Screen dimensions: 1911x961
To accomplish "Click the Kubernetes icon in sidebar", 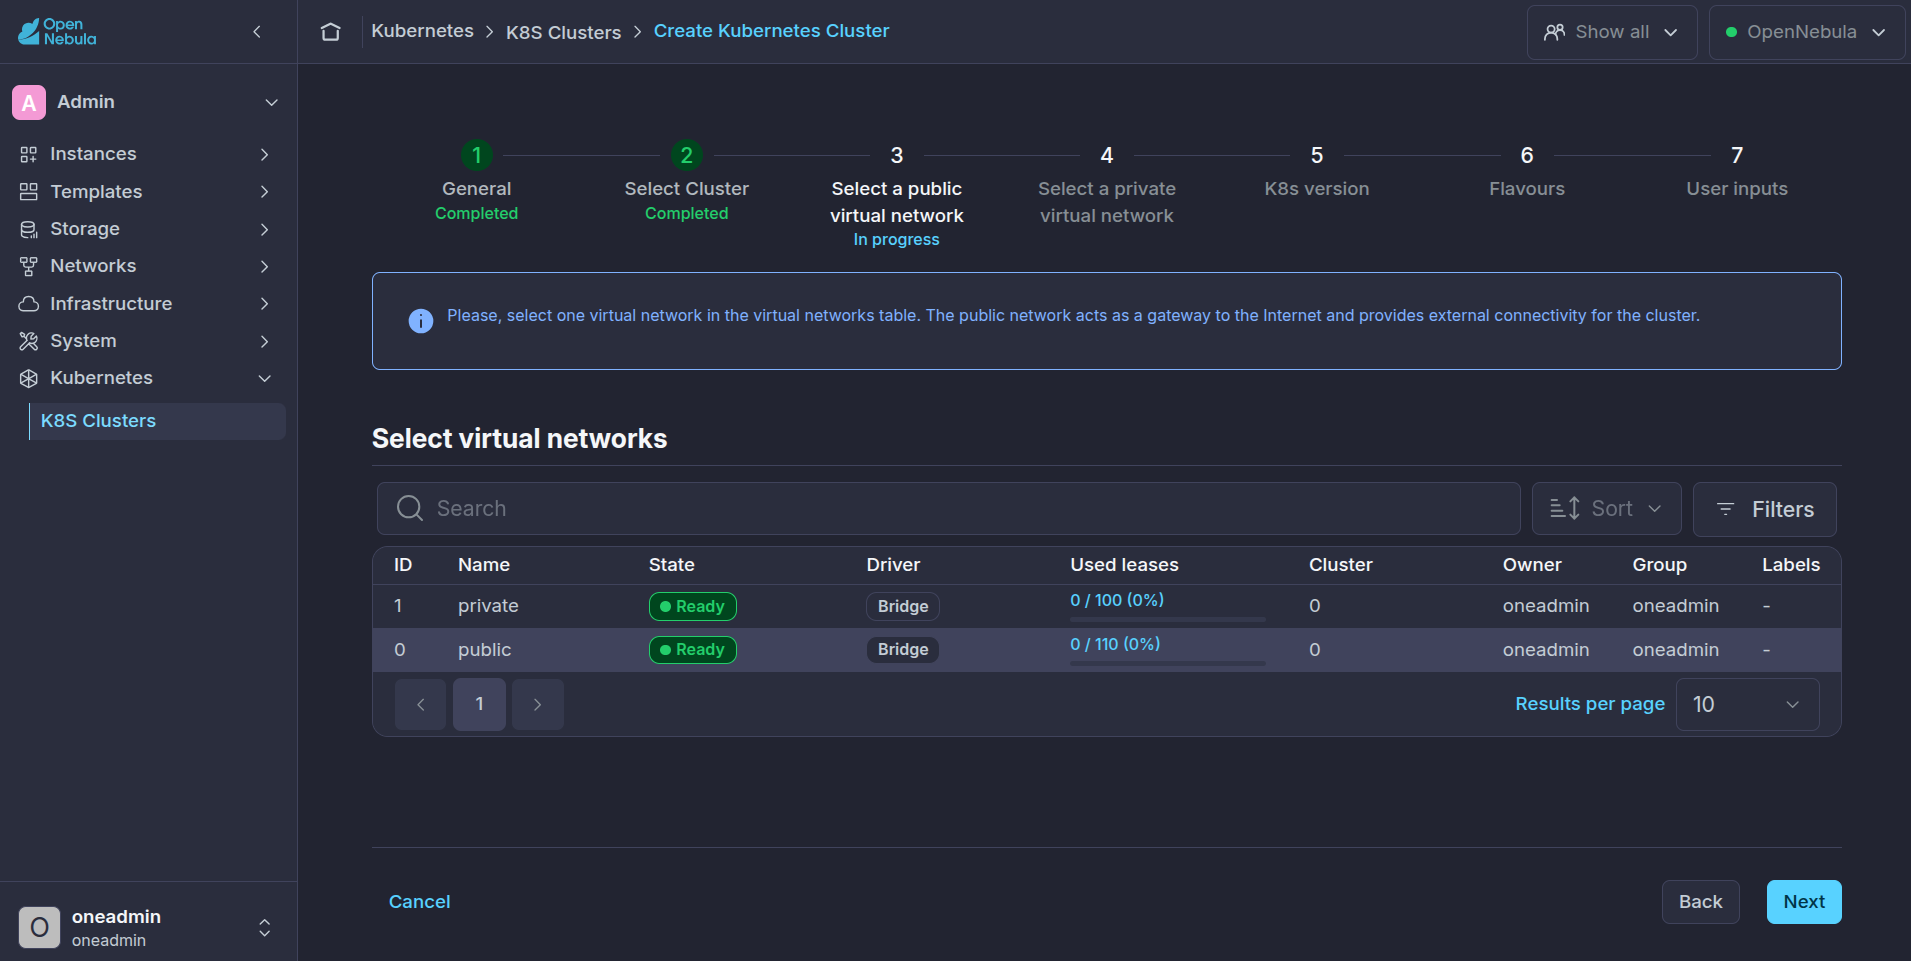I will (29, 378).
